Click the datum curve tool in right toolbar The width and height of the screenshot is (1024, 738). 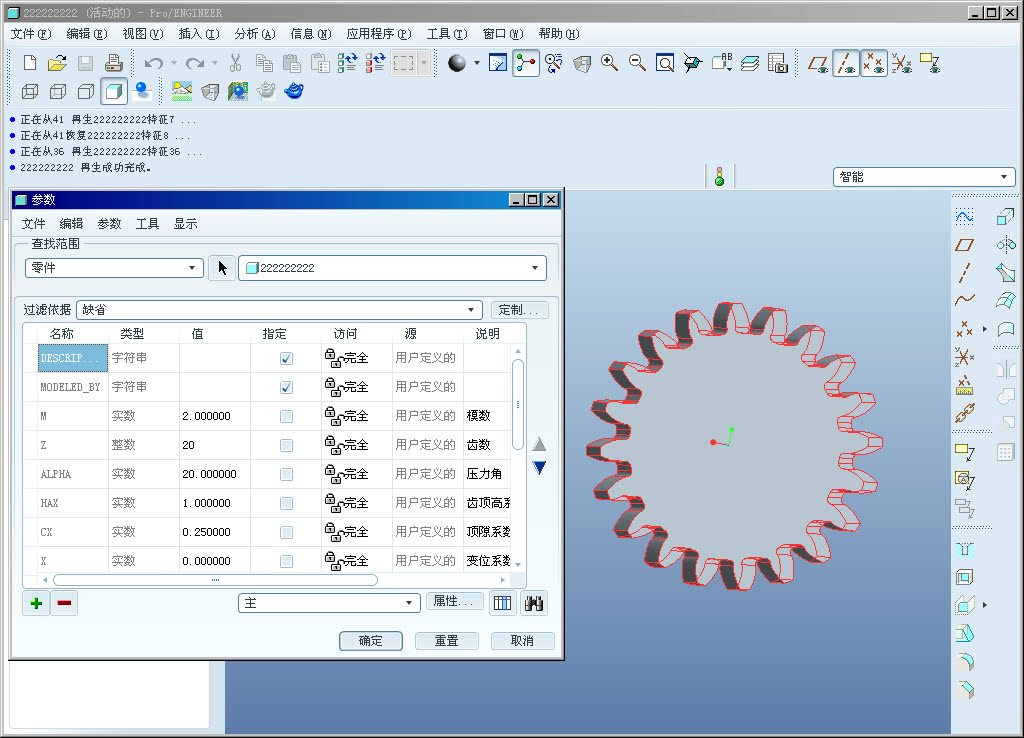[965, 300]
